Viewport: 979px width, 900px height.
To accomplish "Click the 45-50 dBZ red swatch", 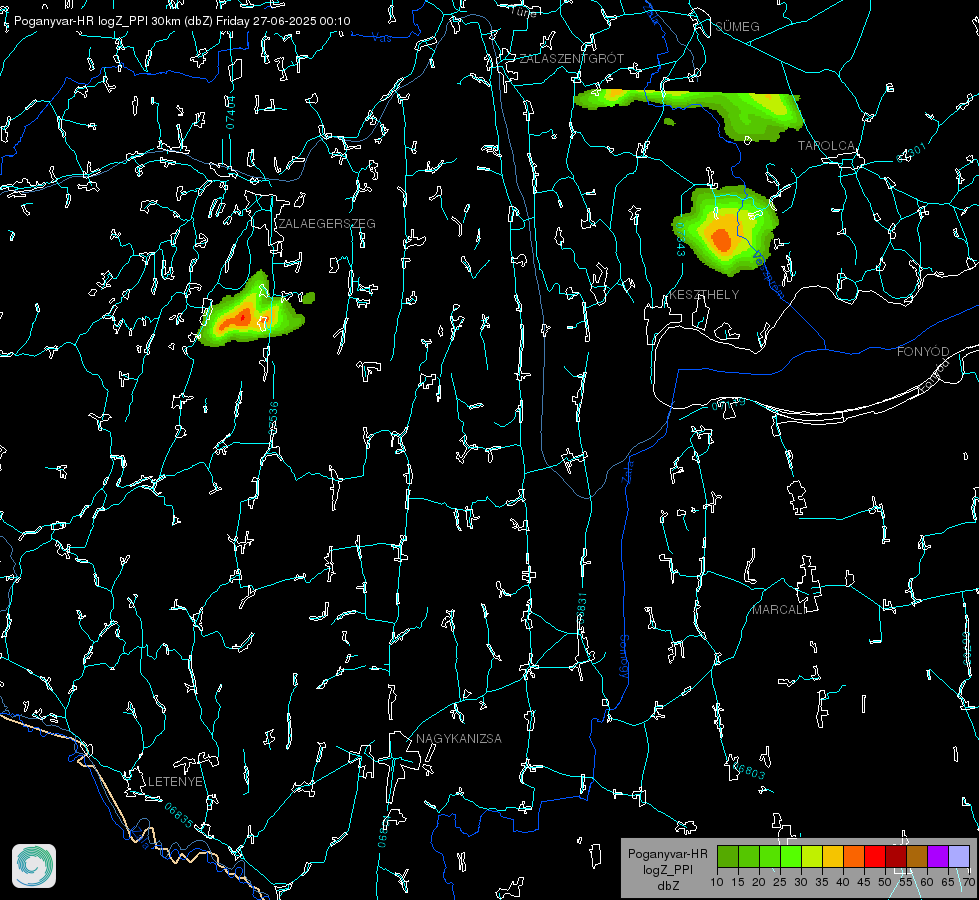I will [875, 856].
